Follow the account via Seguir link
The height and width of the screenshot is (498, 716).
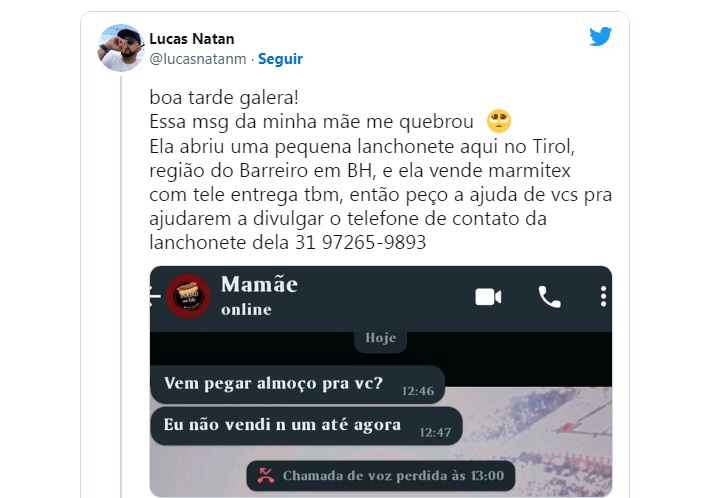coord(280,59)
